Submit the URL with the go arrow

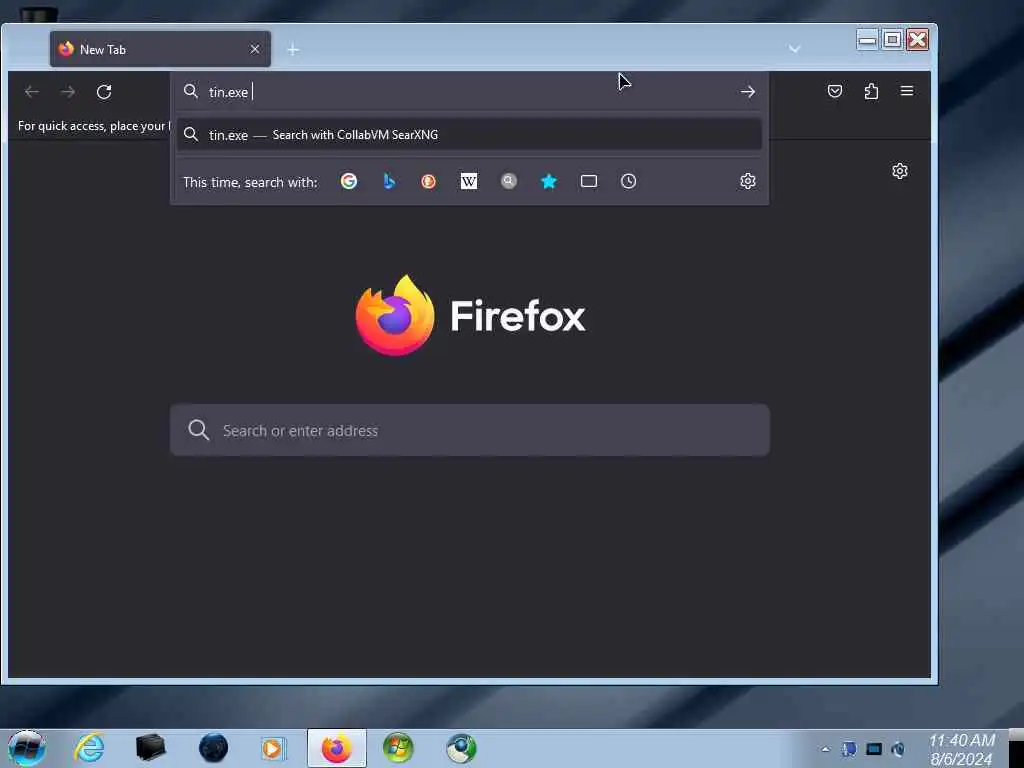click(x=748, y=91)
